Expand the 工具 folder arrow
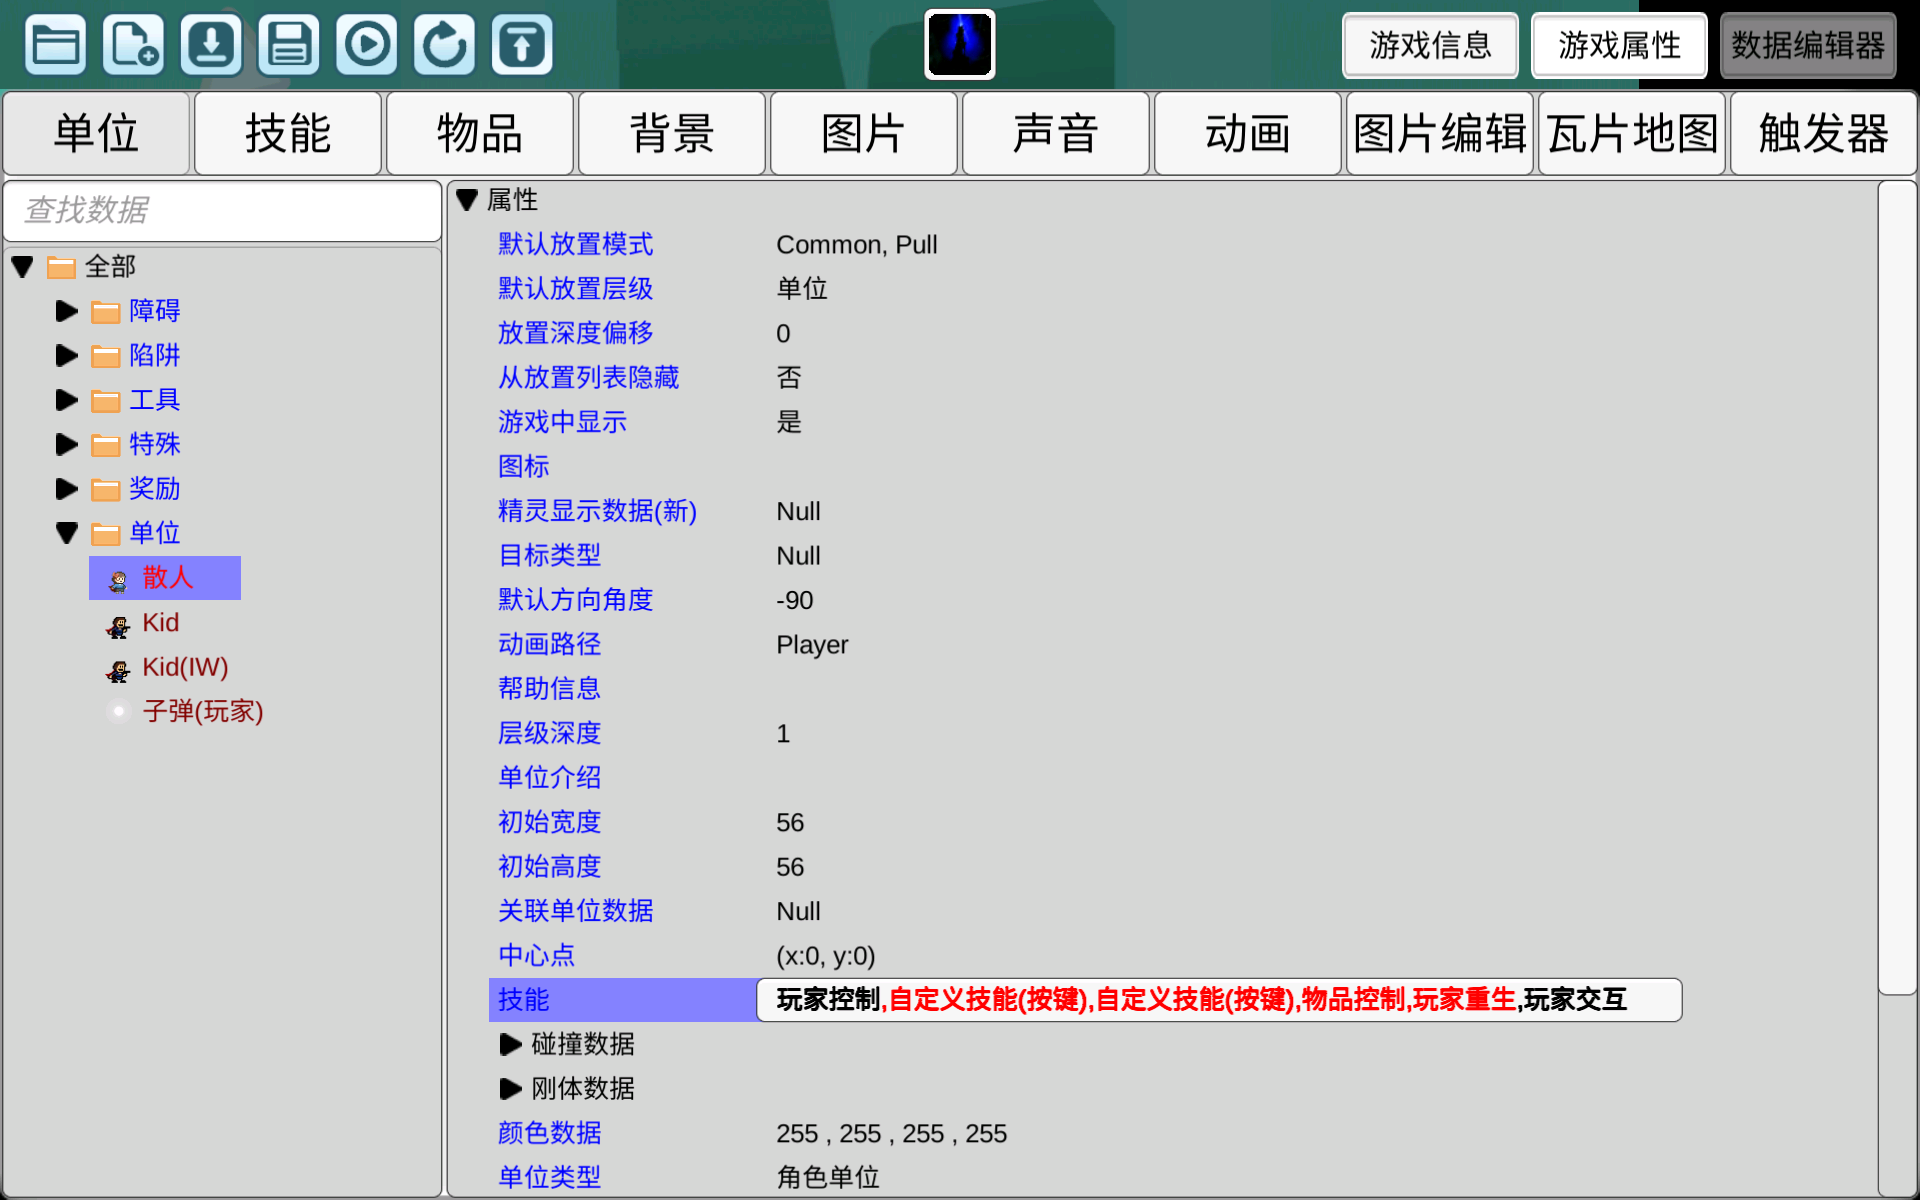Viewport: 1920px width, 1200px height. click(x=67, y=400)
